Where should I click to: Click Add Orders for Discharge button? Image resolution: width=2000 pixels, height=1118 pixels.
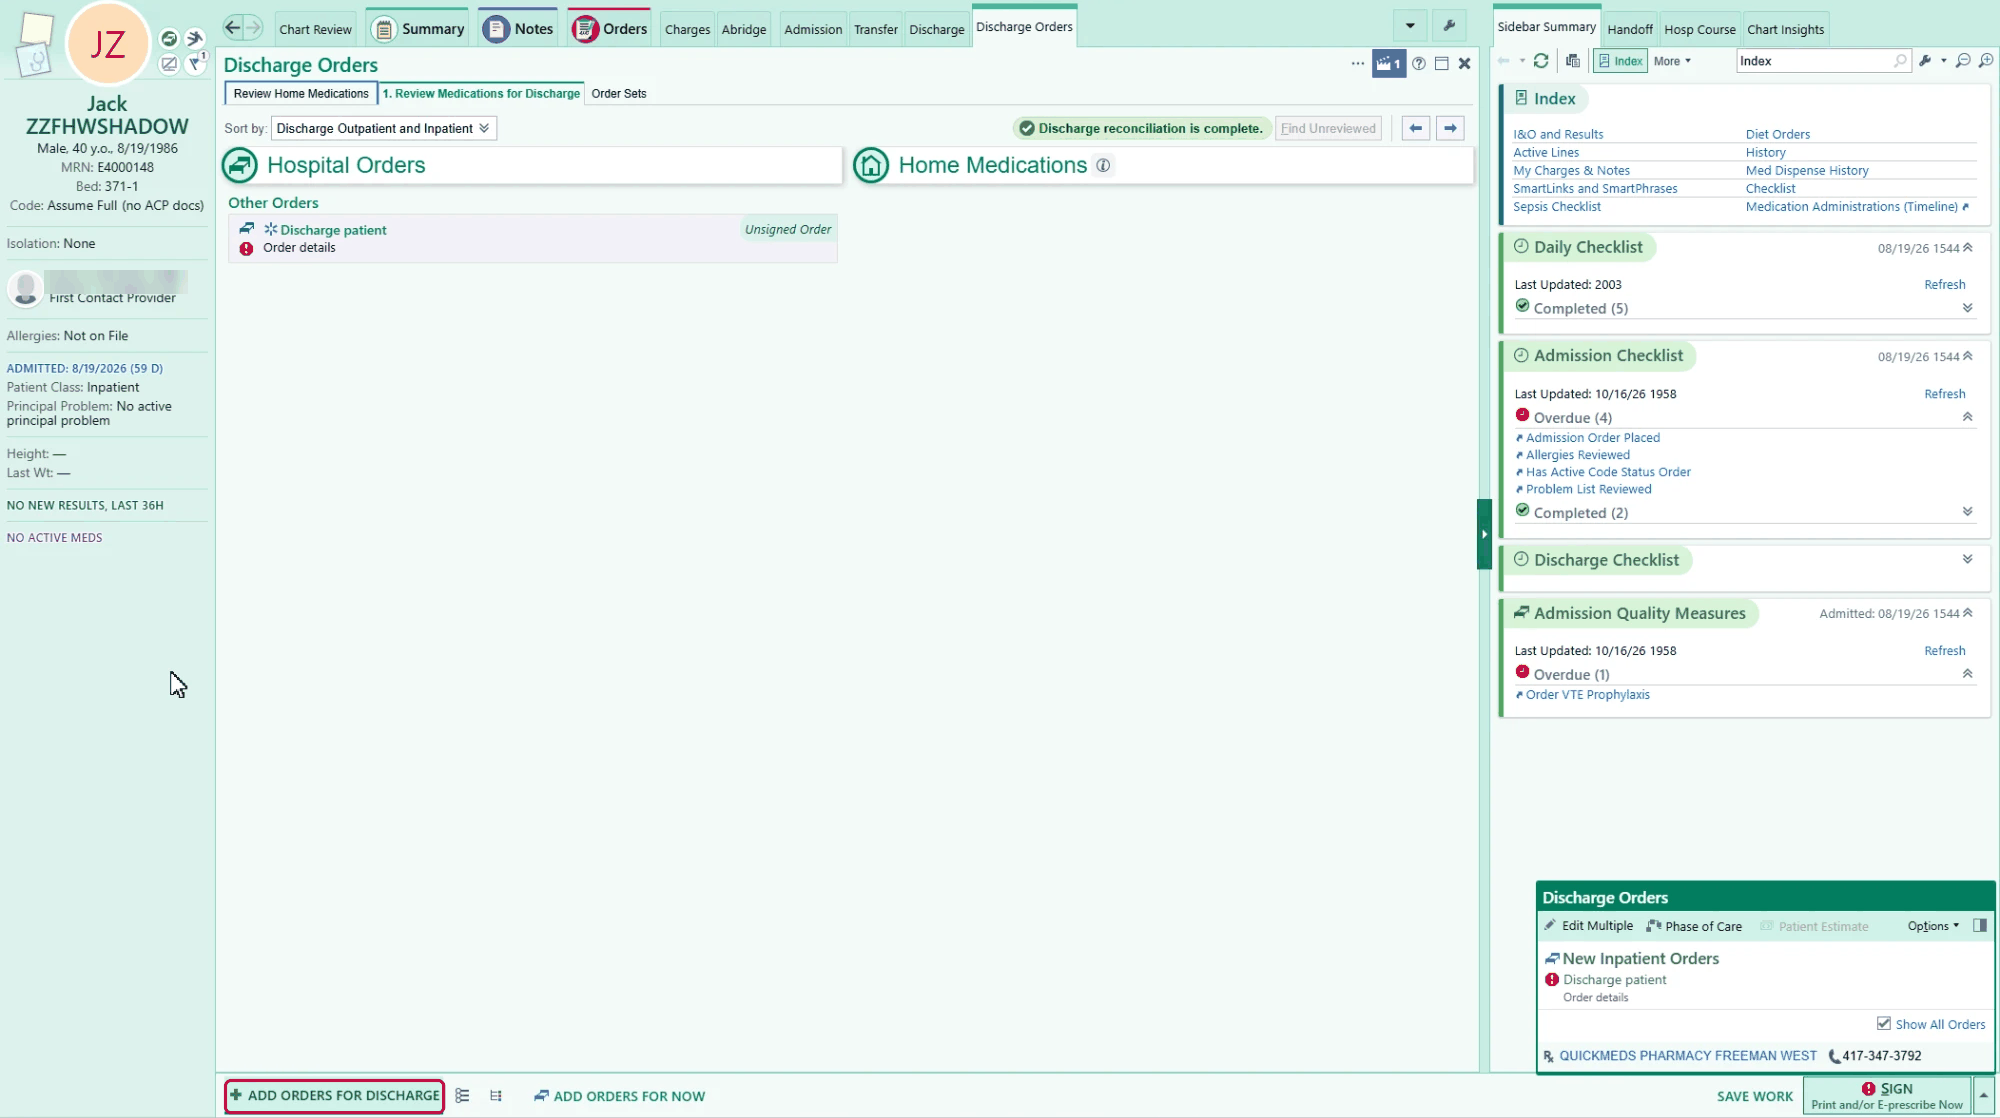334,1095
